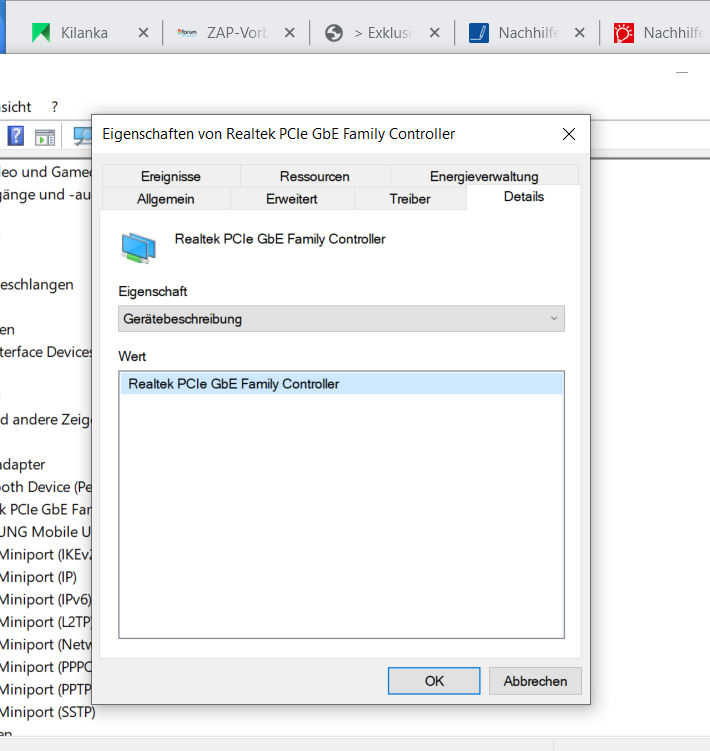This screenshot has height=751, width=710.
Task: Switch to the Erweitert tab
Action: tap(292, 199)
